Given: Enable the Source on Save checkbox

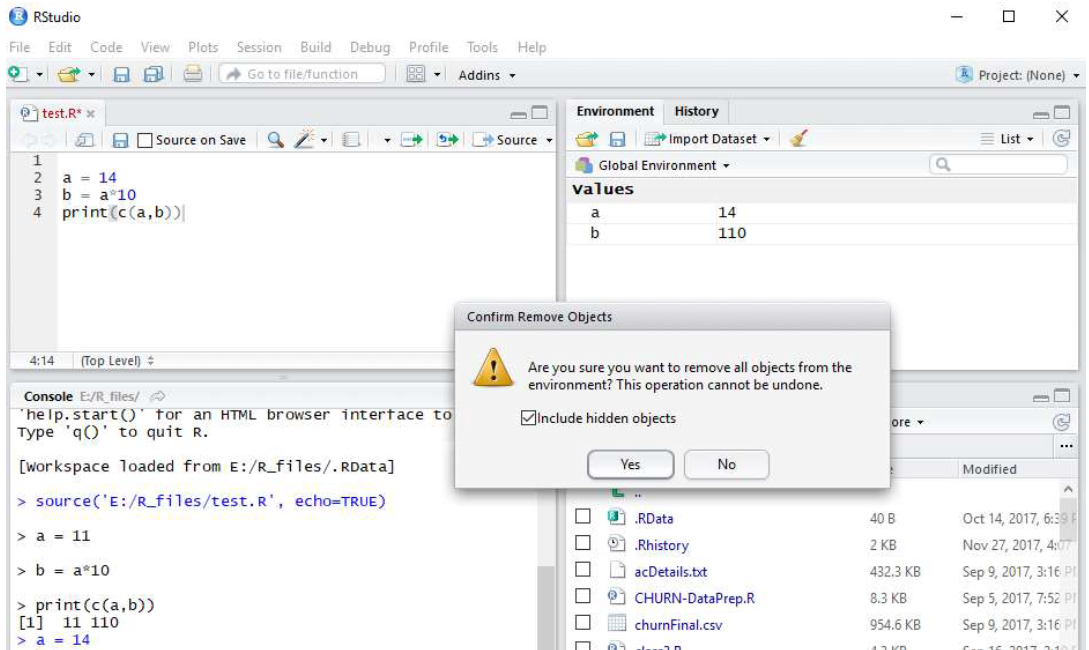Looking at the screenshot, I should coord(145,140).
